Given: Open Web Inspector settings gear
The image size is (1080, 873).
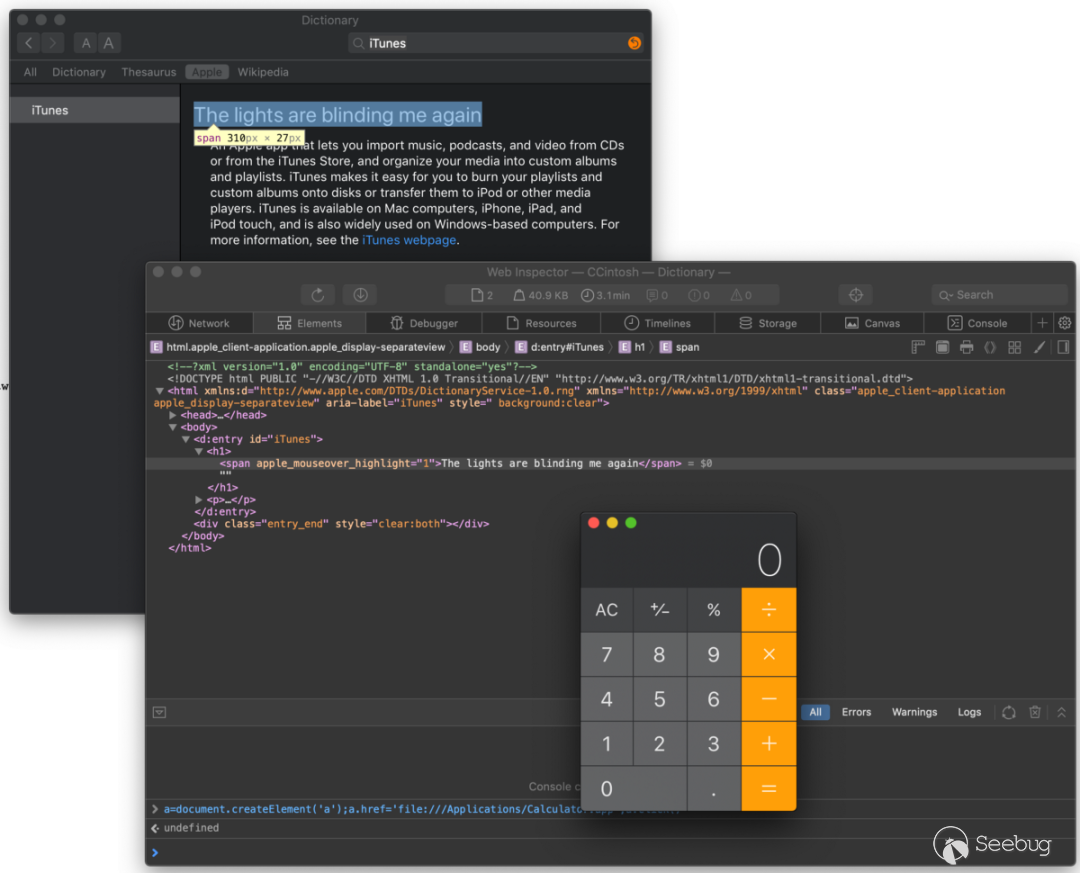Looking at the screenshot, I should click(x=1065, y=323).
